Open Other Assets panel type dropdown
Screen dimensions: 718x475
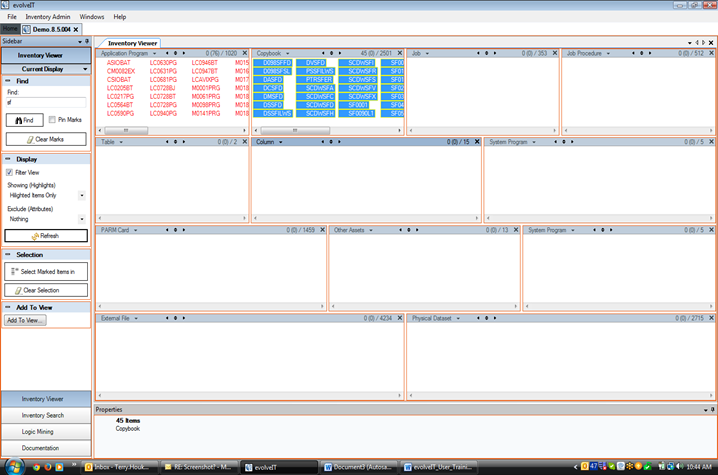coord(371,230)
